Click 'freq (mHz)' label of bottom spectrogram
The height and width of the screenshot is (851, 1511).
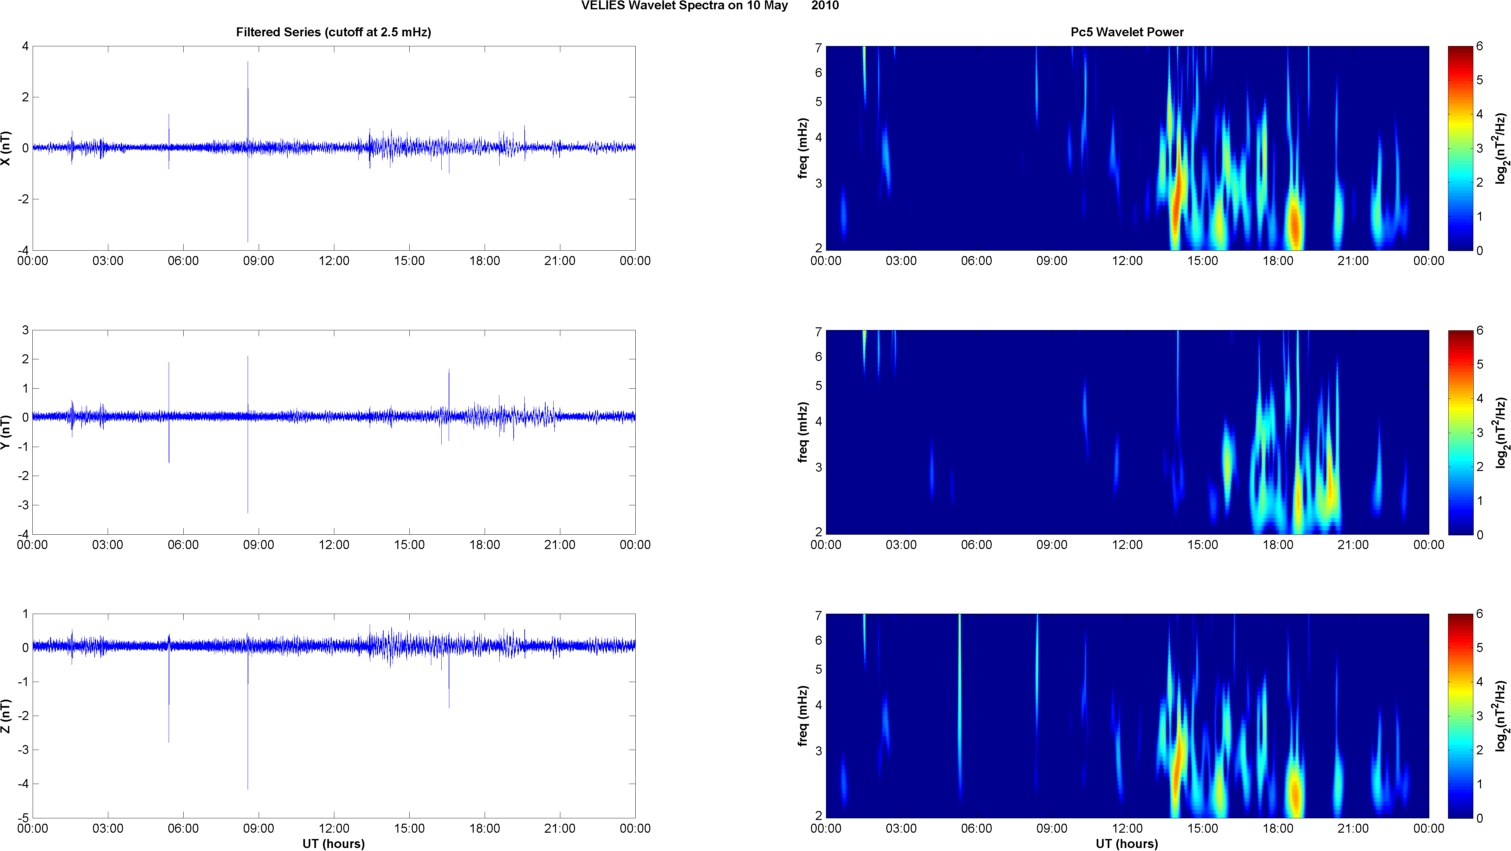[x=802, y=716]
